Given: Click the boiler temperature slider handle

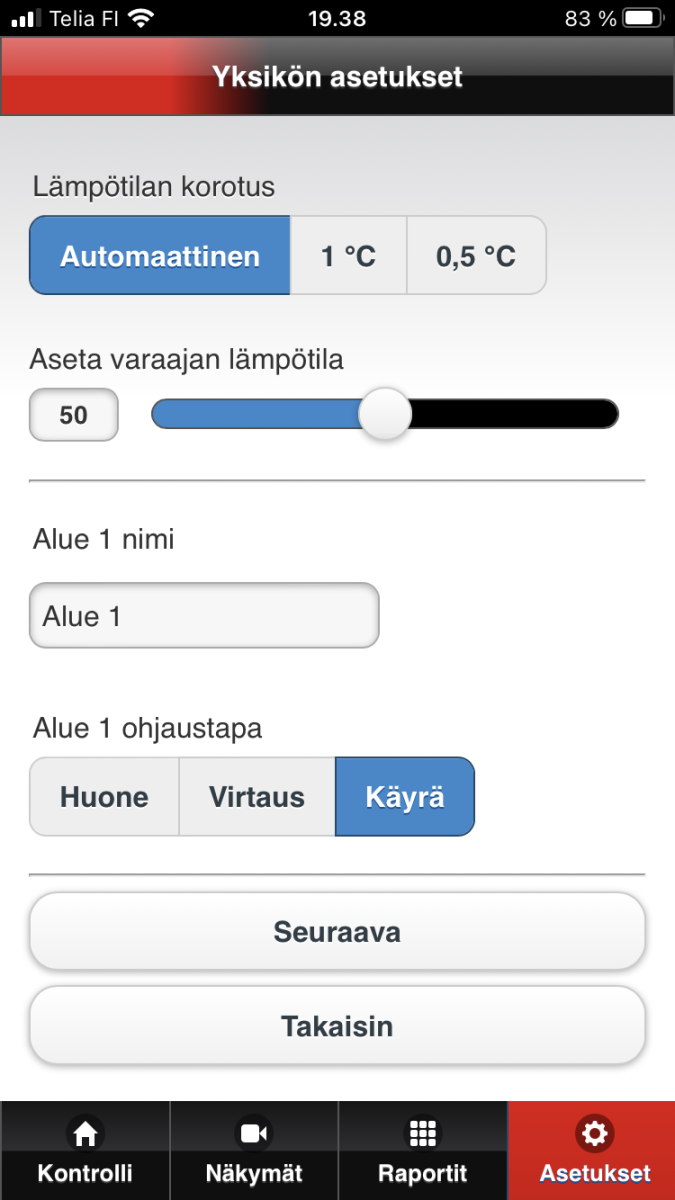Looking at the screenshot, I should point(385,414).
